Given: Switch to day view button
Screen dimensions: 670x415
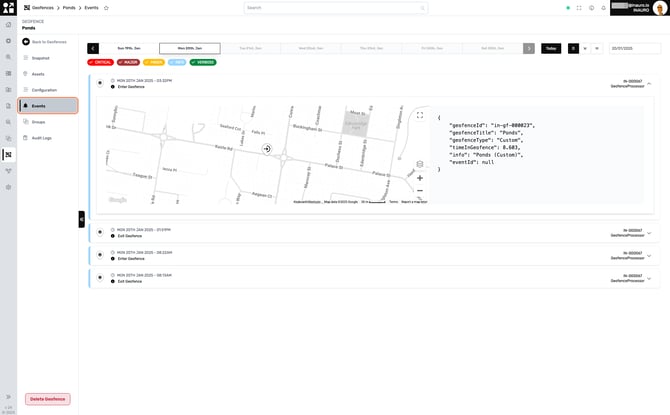Looking at the screenshot, I should (x=573, y=48).
